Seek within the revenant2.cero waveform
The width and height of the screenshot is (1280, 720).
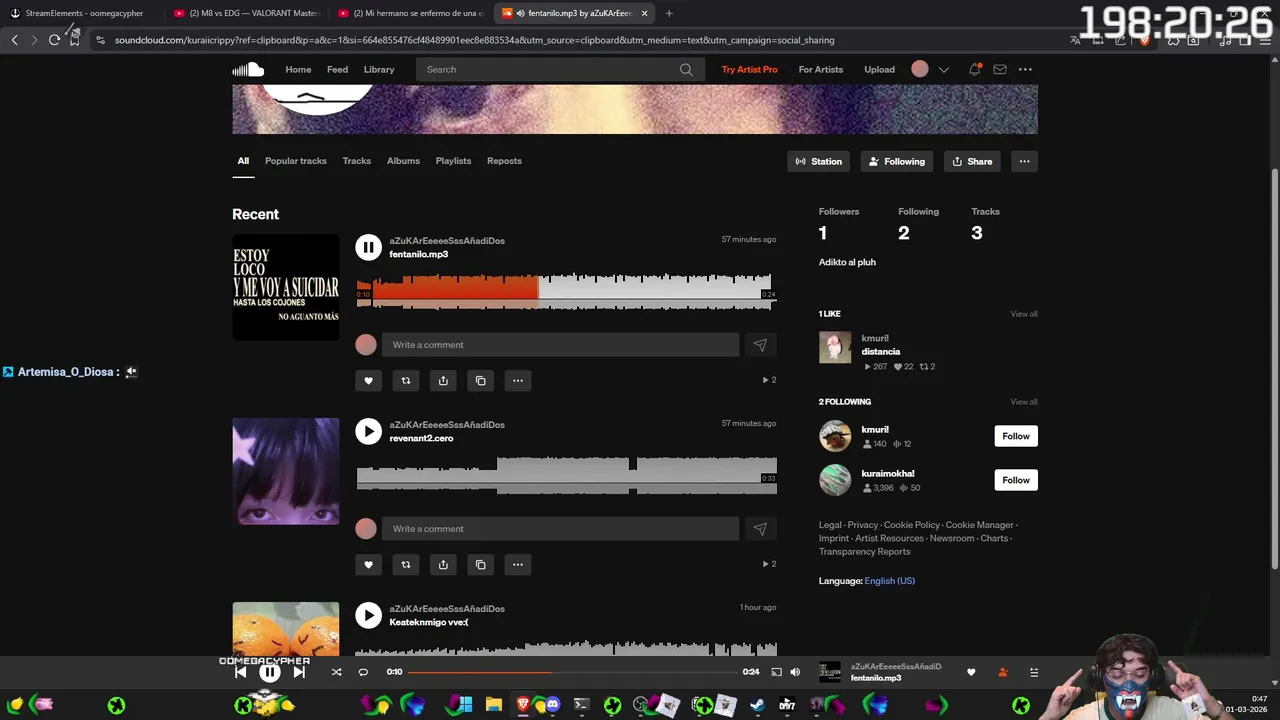coord(566,475)
